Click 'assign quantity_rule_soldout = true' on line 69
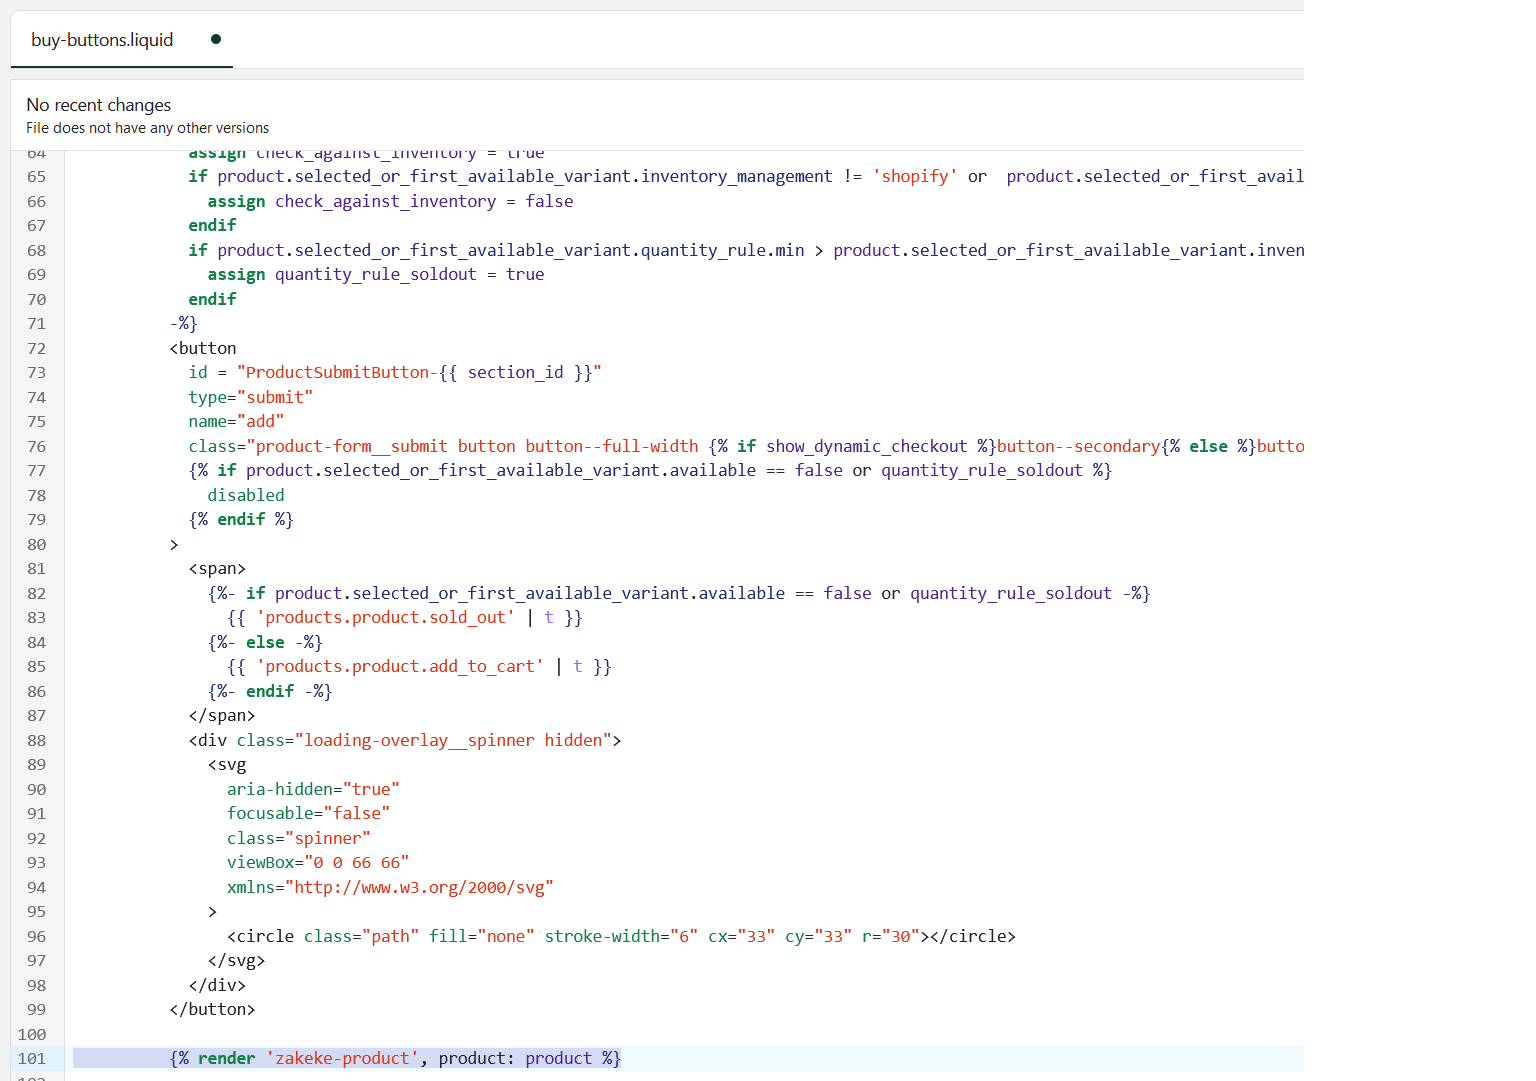1536x1081 pixels. pyautogui.click(x=376, y=275)
